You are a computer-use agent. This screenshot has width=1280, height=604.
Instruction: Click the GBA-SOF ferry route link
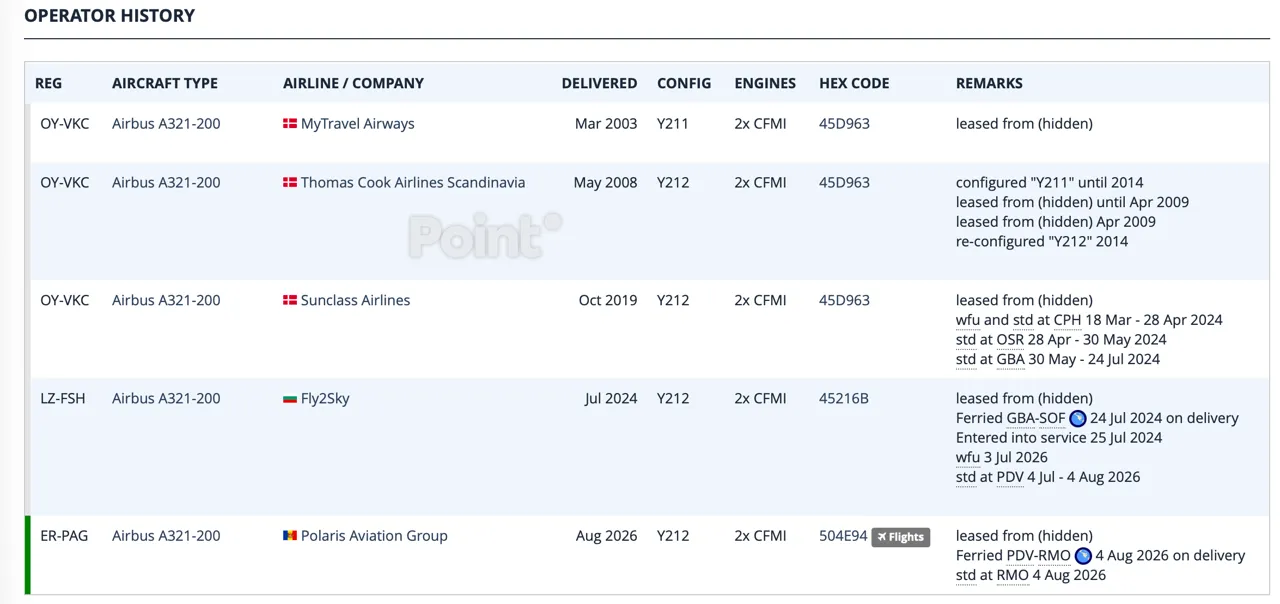[1036, 418]
